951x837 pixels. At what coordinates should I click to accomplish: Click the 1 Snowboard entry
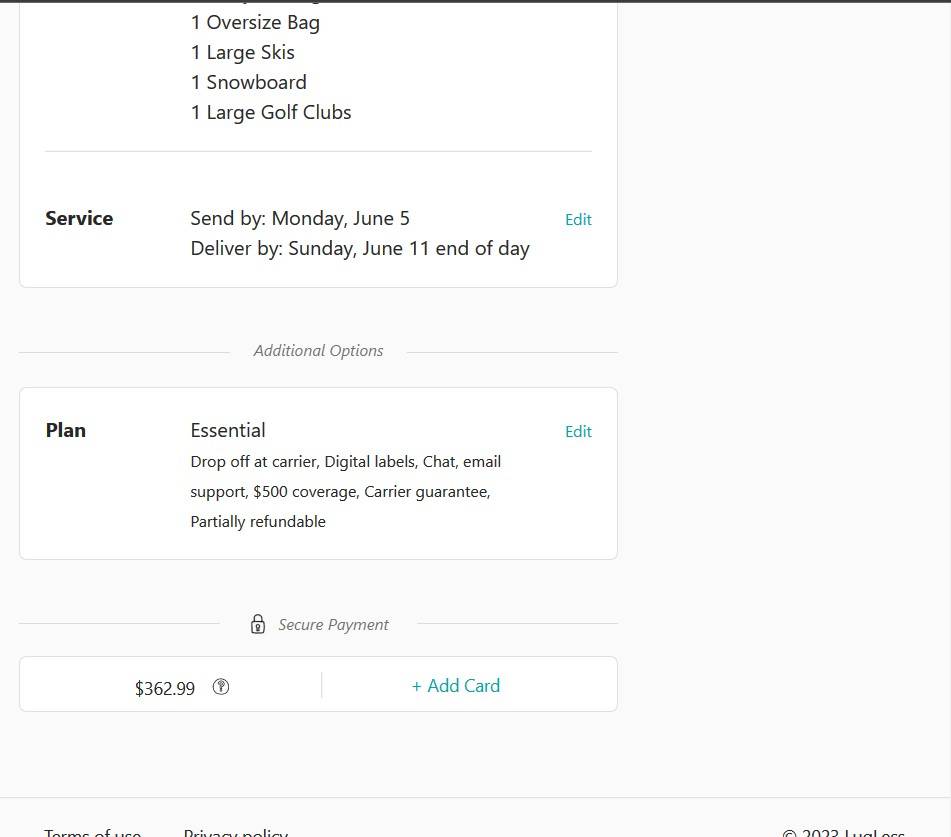(248, 82)
